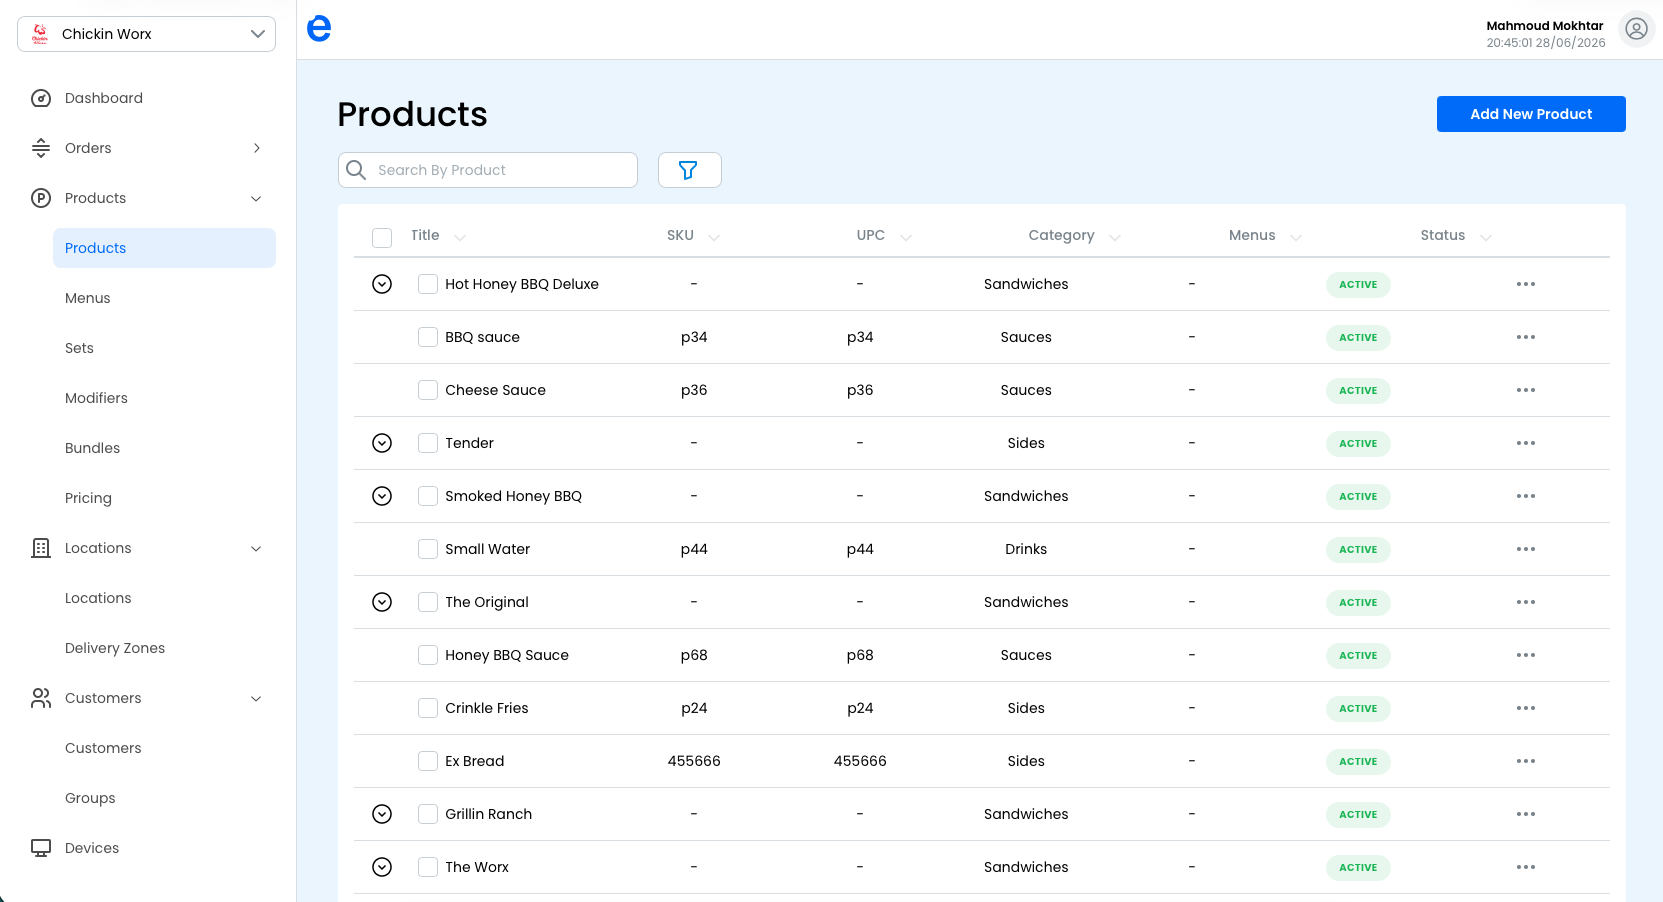Open three-dot menu for The Worx
Screen dimensions: 1663x902
click(1525, 867)
